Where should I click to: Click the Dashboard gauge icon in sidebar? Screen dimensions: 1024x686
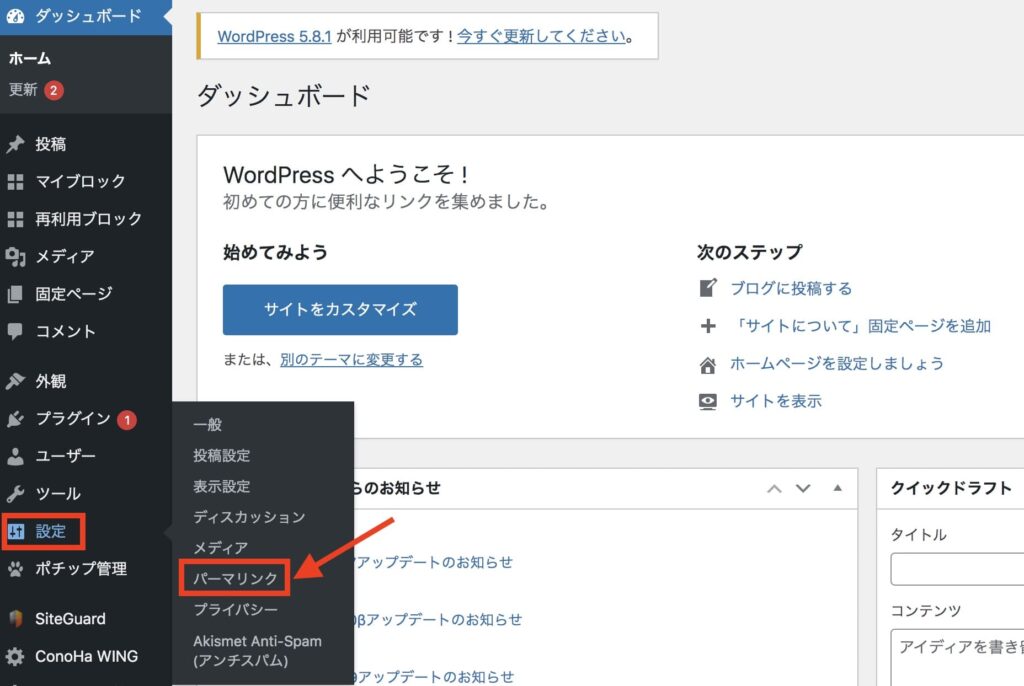[x=16, y=16]
